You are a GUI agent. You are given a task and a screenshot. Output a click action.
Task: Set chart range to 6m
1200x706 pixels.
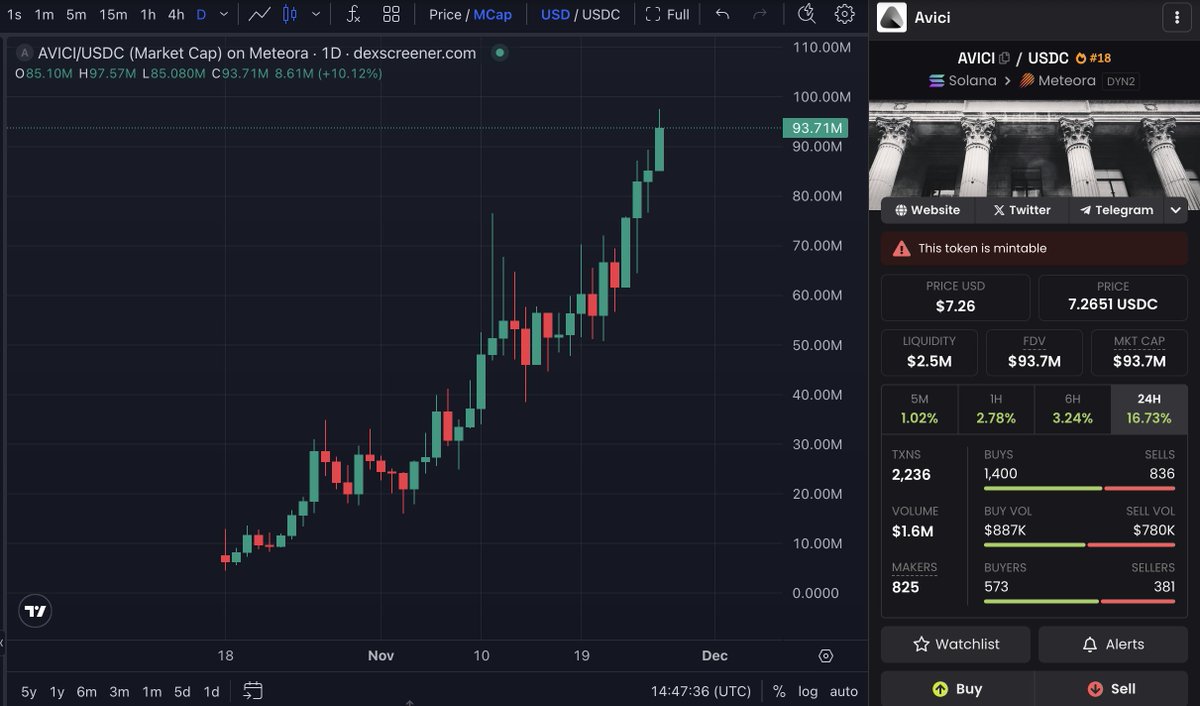pyautogui.click(x=87, y=691)
